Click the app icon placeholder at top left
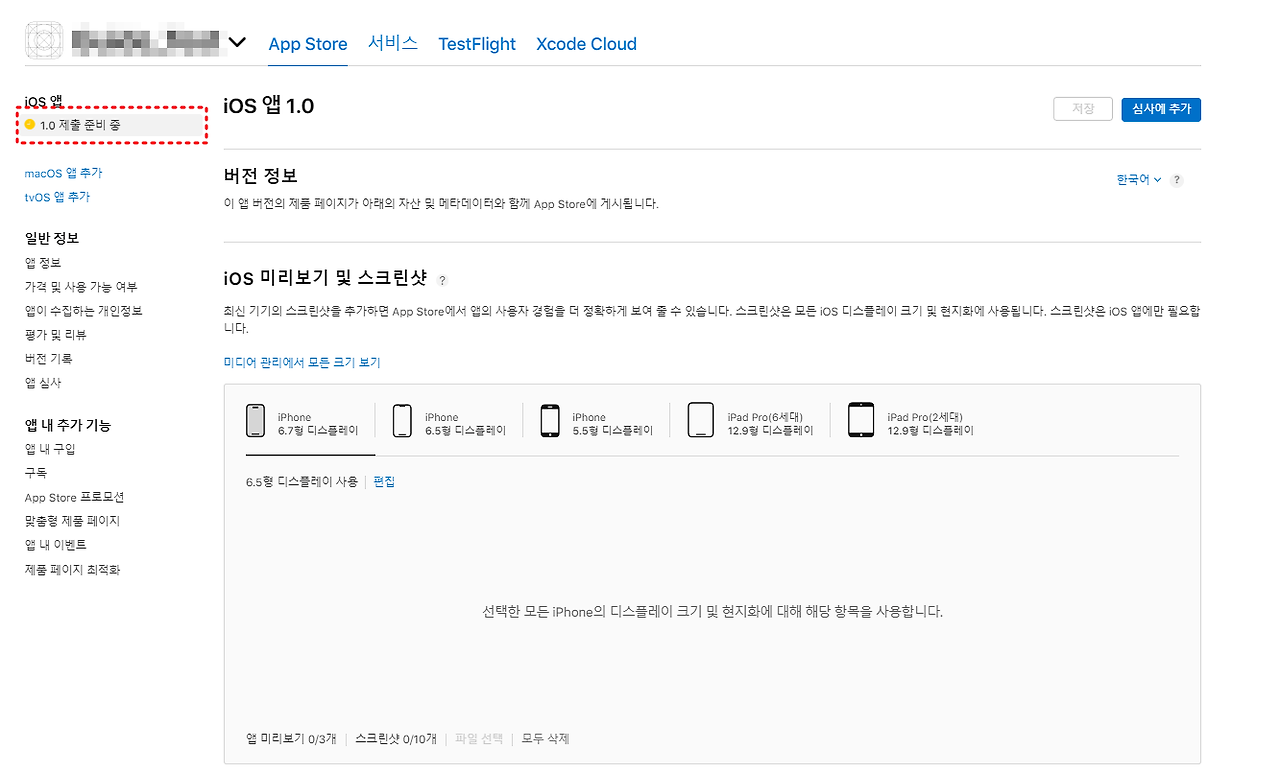This screenshot has height=772, width=1280. pyautogui.click(x=45, y=41)
